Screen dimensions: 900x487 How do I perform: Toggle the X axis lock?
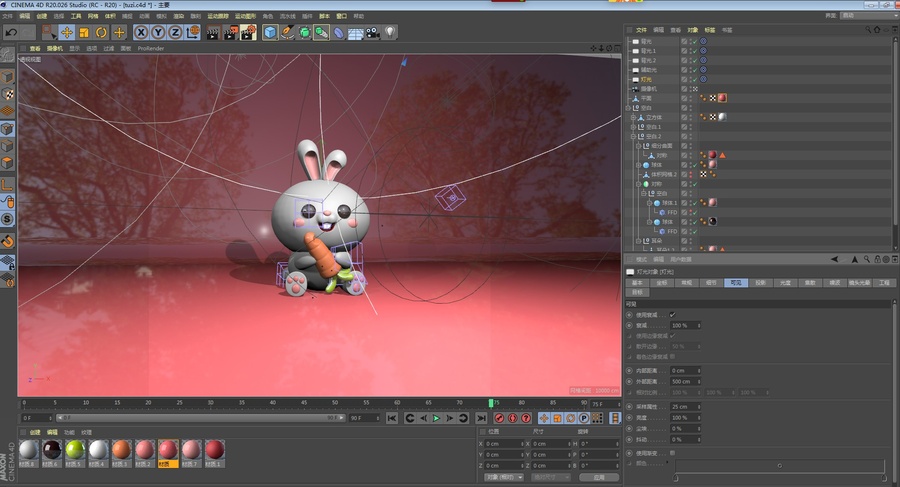click(x=141, y=33)
